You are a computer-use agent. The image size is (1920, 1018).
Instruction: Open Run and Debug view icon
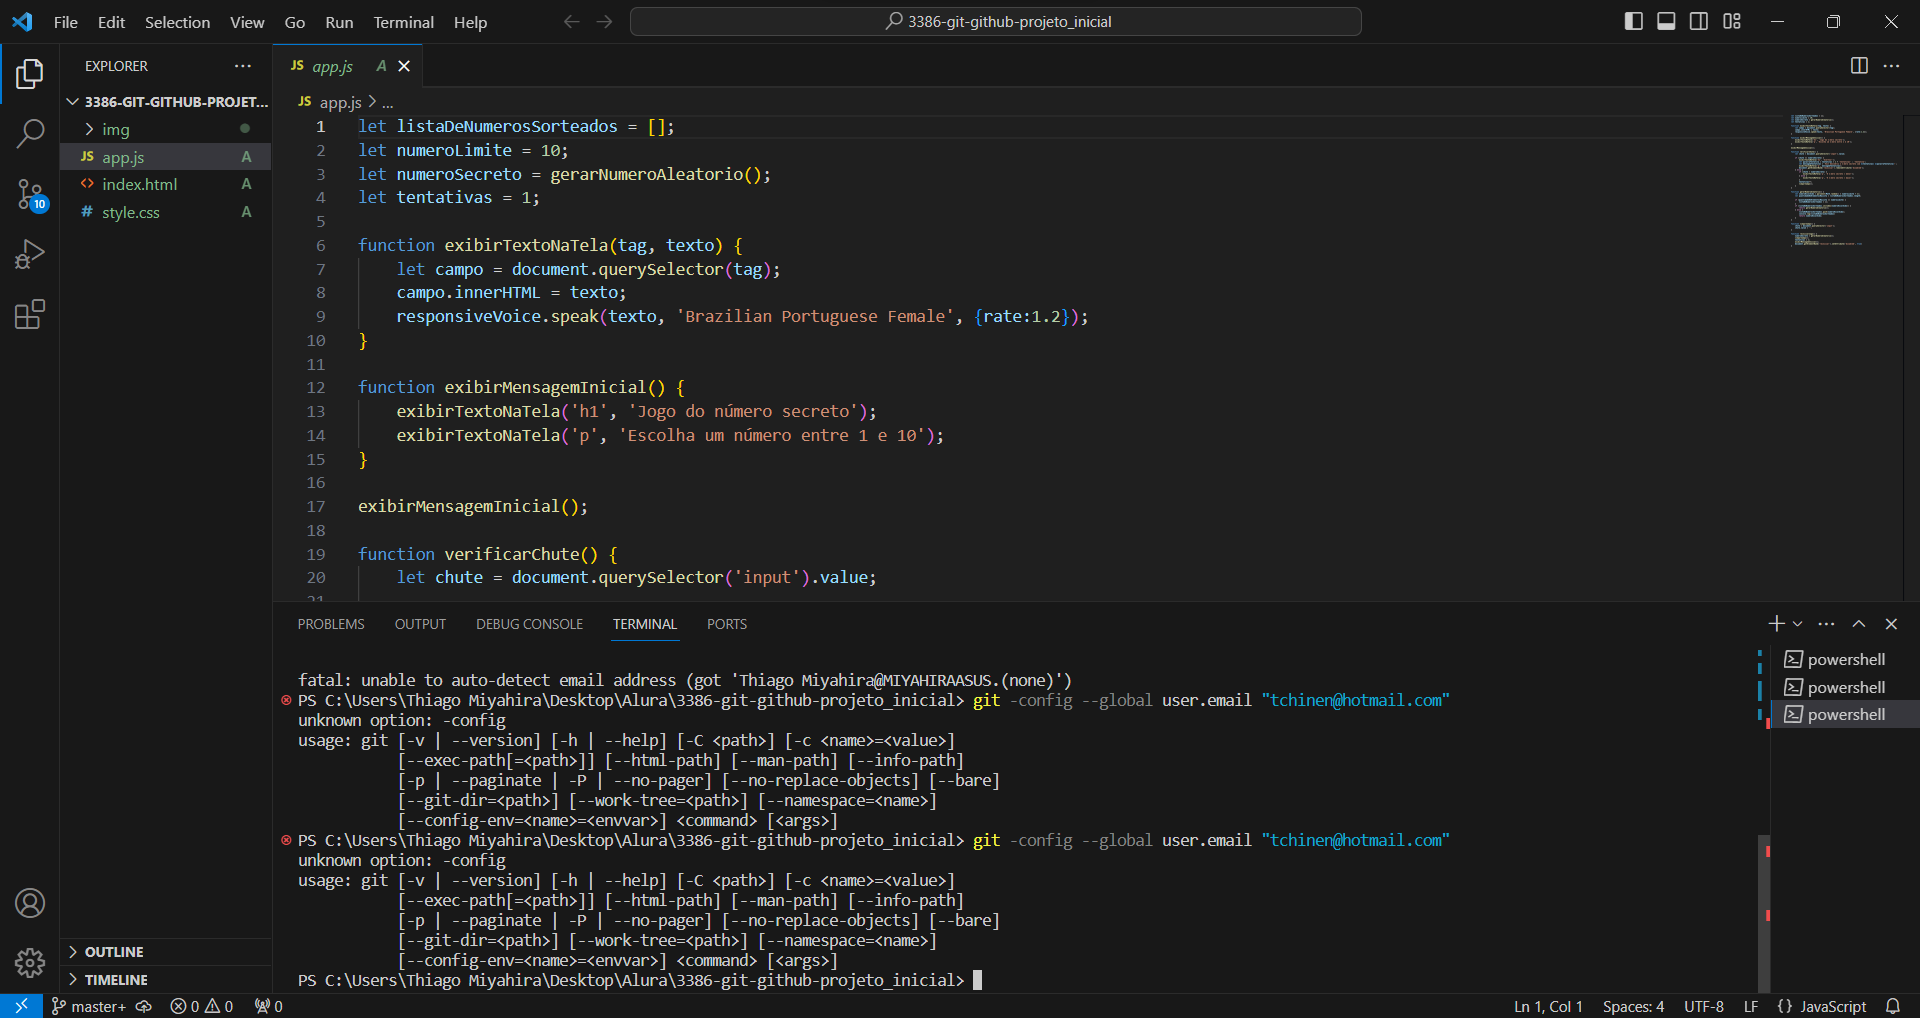coord(30,255)
